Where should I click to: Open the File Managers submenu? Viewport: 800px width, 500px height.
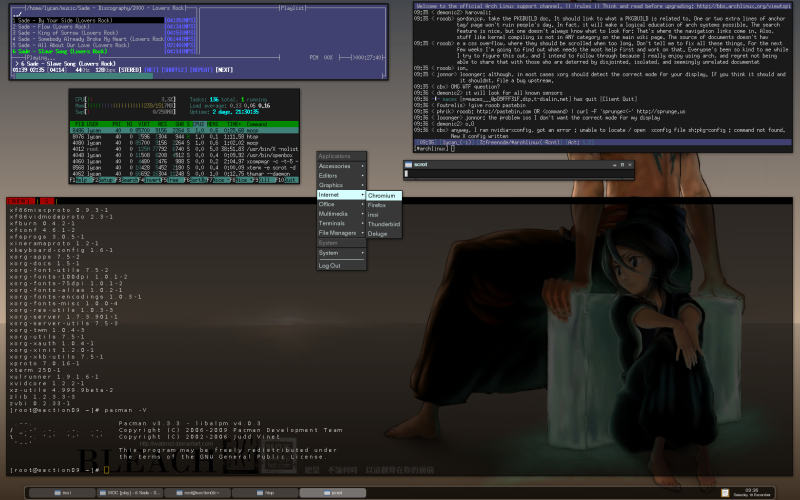(x=341, y=233)
